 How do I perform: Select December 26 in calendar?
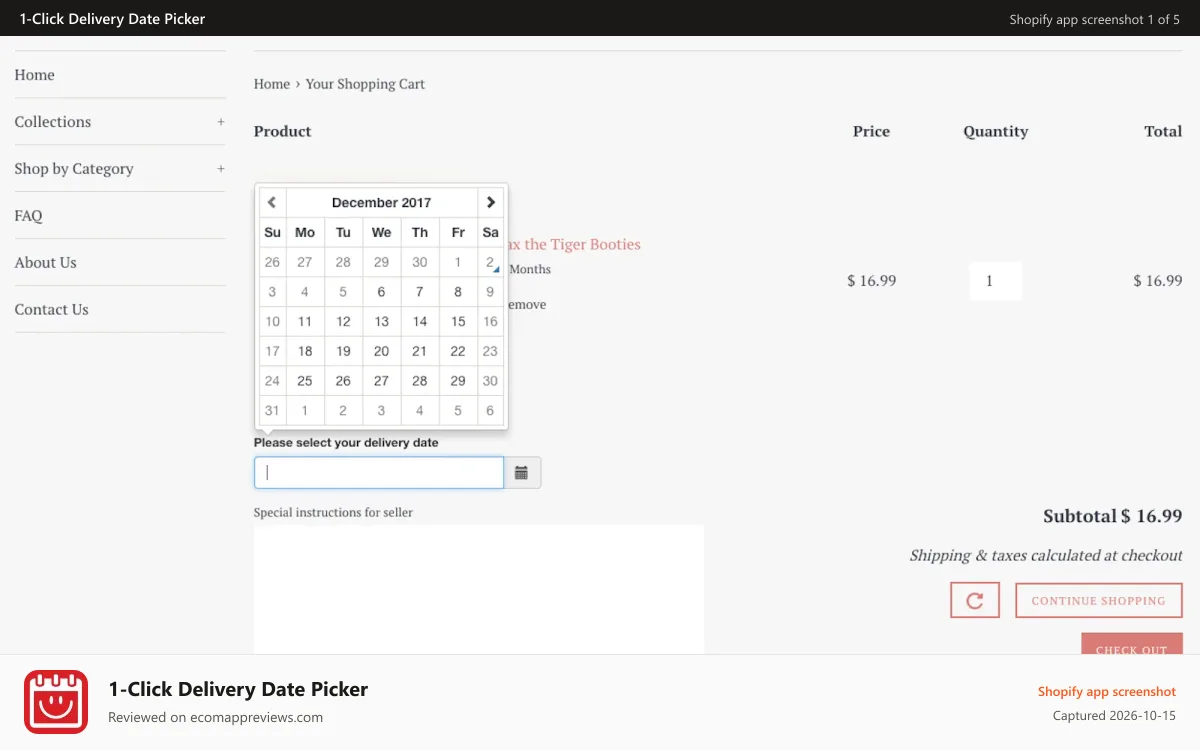point(343,381)
